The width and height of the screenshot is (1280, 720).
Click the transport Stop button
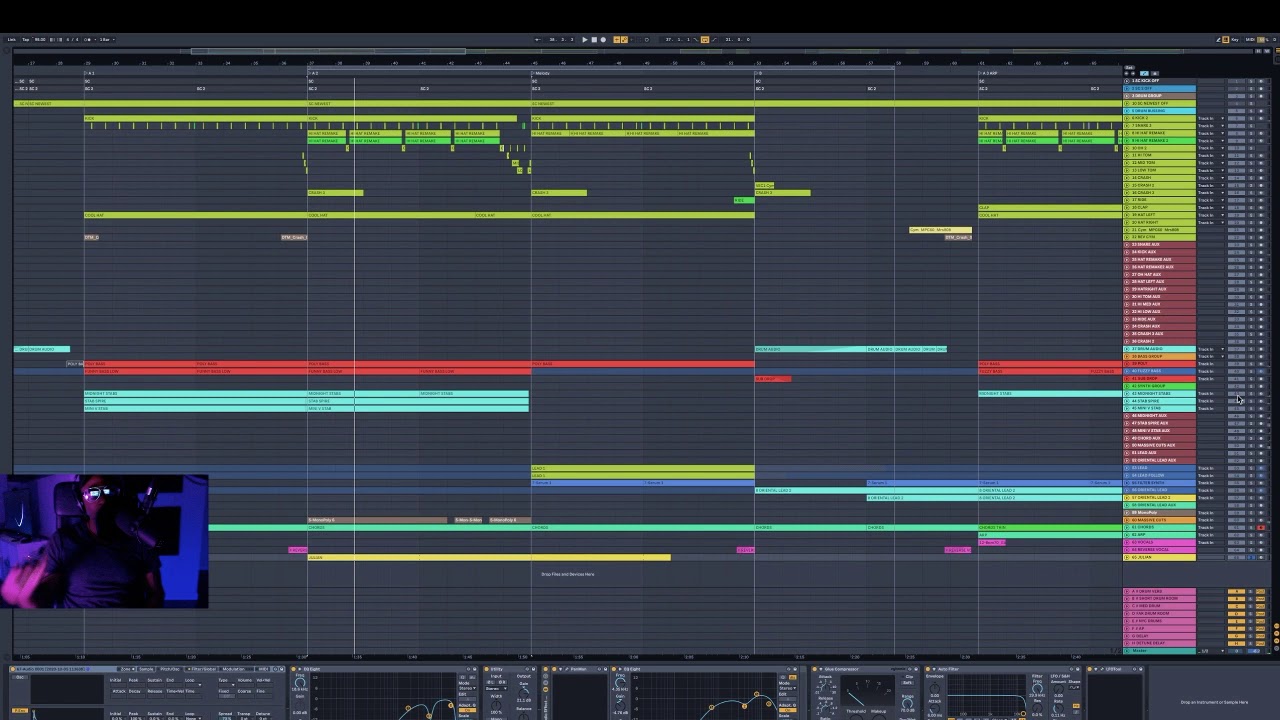(594, 40)
